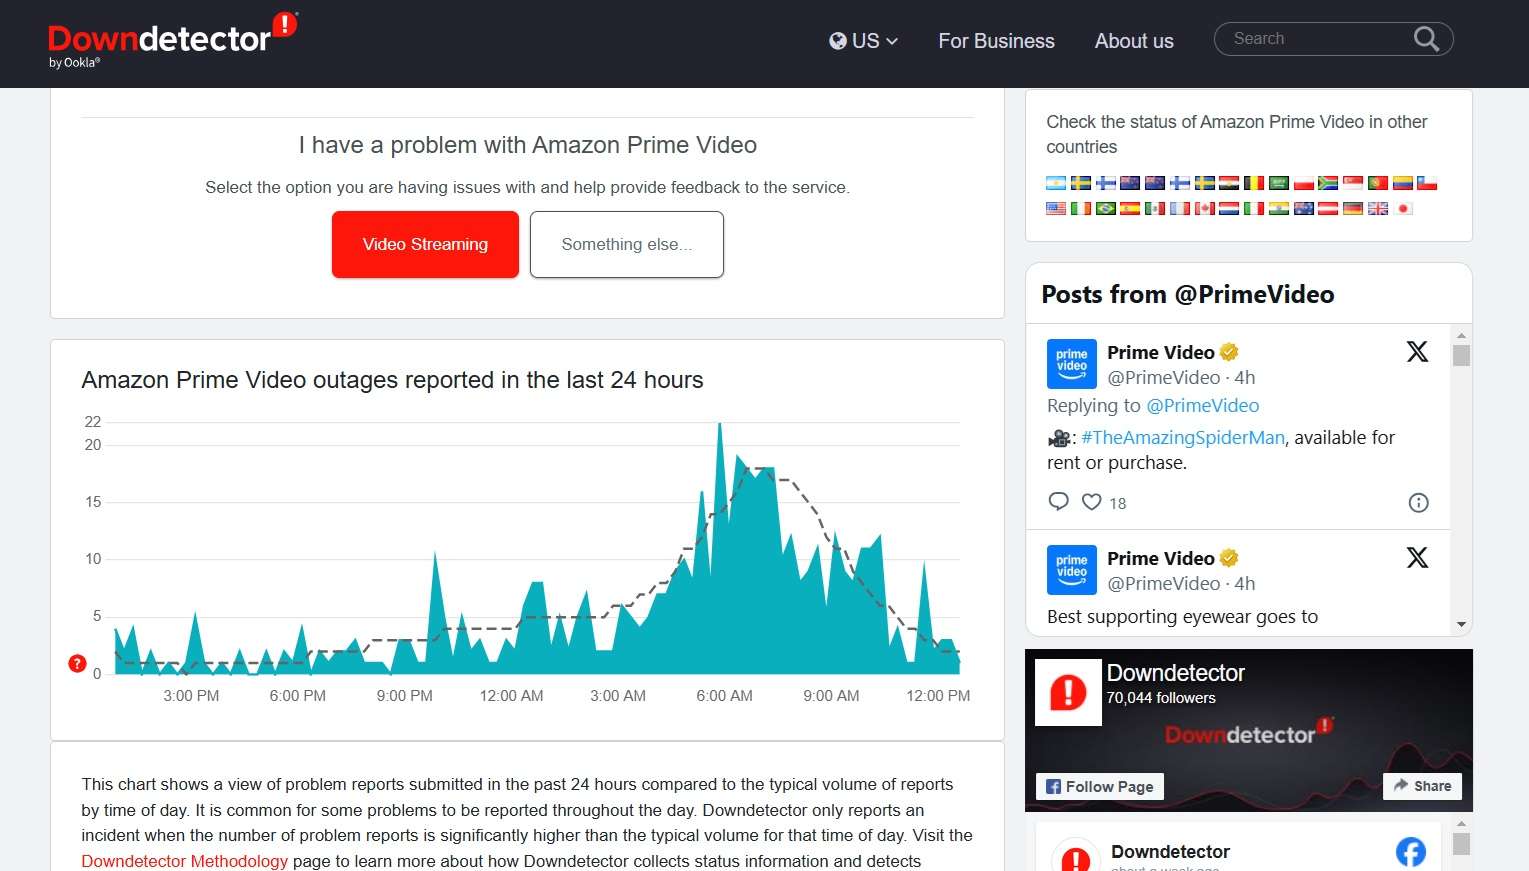Click the magnifying glass search icon

coord(1426,39)
